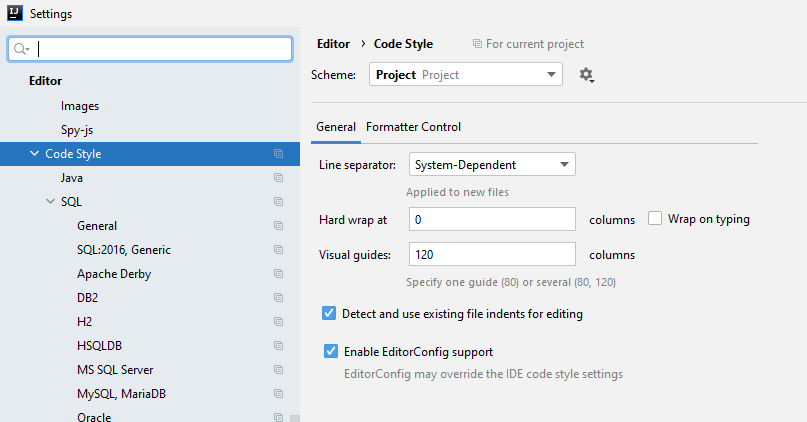Switch to the Formatter Control tab
The width and height of the screenshot is (807, 422).
click(413, 127)
